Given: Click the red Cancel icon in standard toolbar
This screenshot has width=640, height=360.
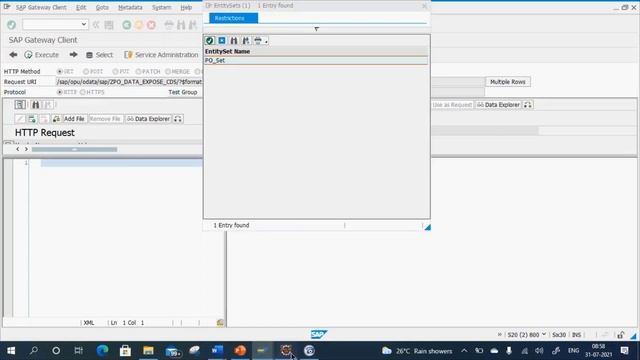Looking at the screenshot, I should tap(151, 25).
